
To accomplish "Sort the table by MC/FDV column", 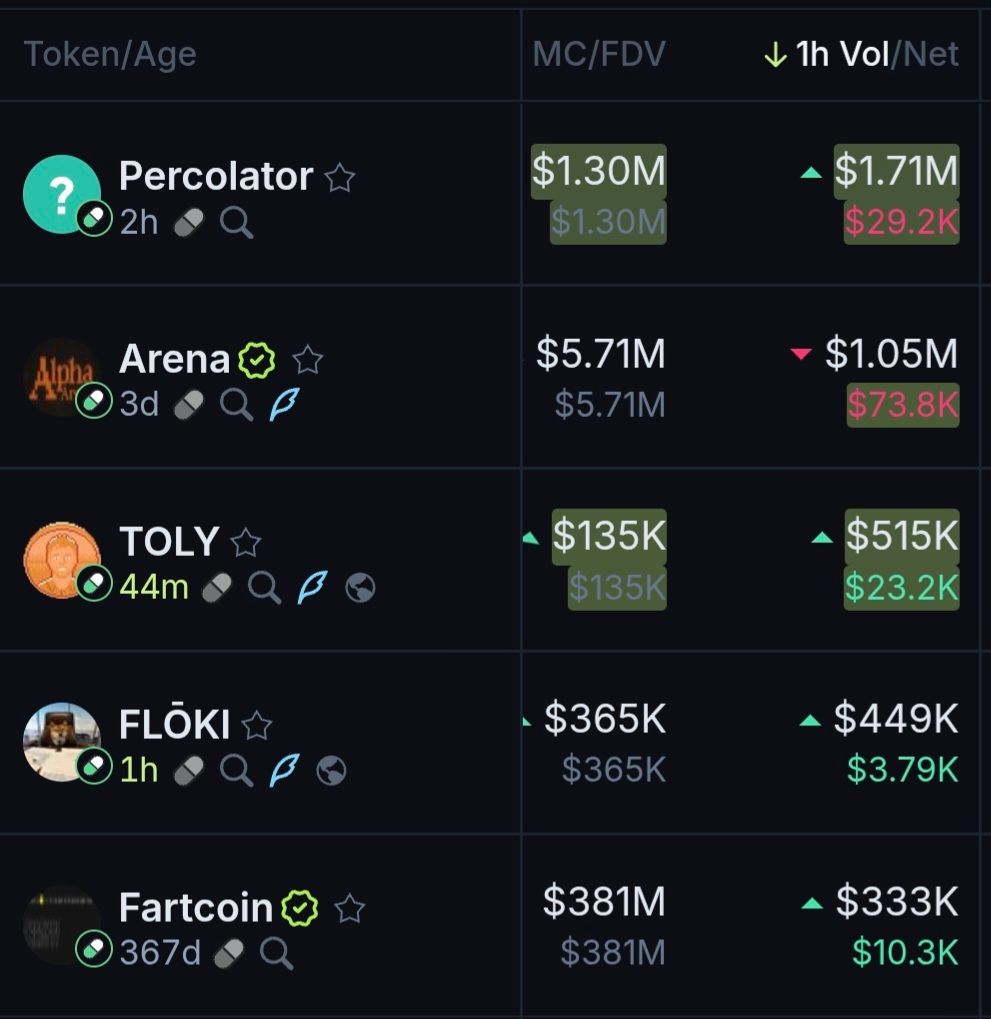I will [x=598, y=55].
